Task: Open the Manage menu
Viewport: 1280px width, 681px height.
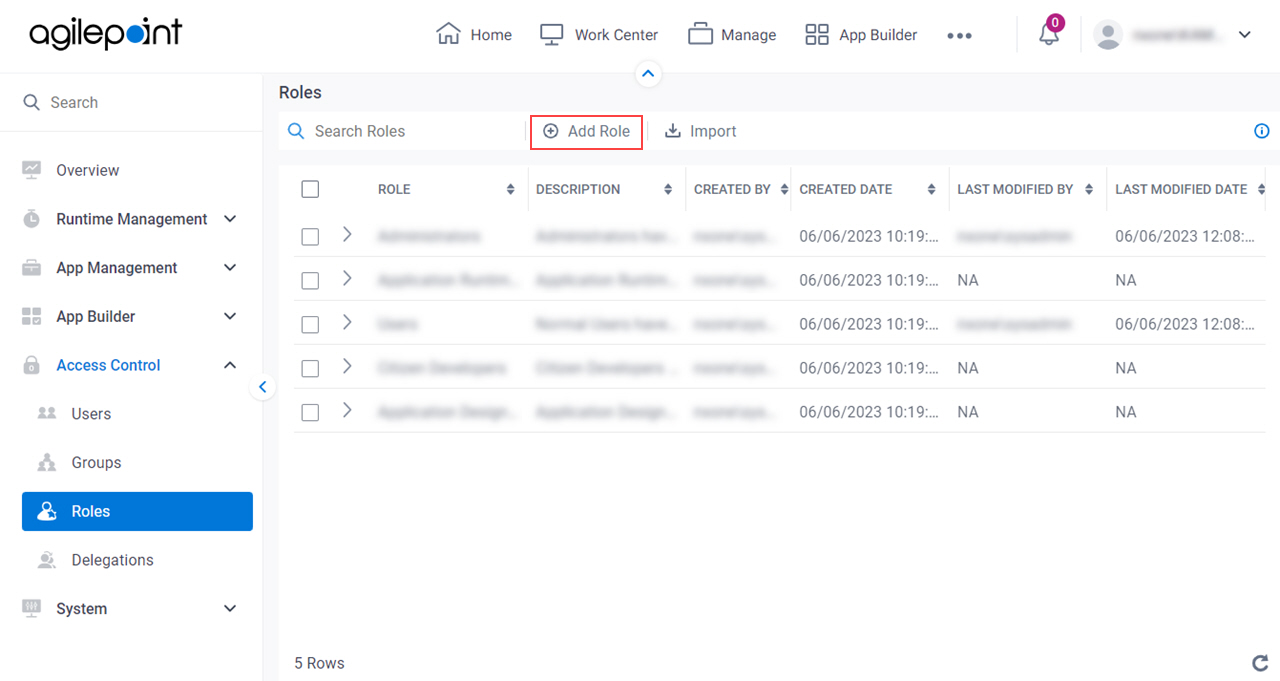Action: point(732,34)
